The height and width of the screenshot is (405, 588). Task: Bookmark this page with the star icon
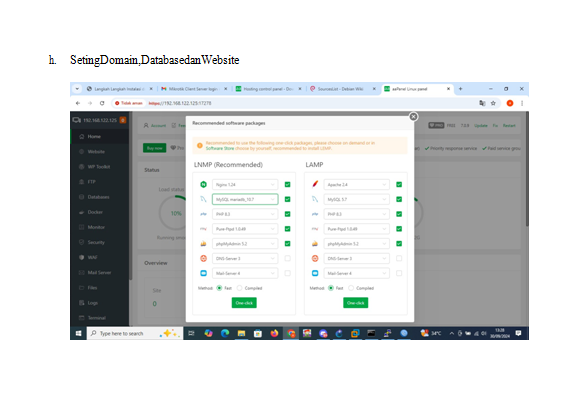[x=493, y=103]
